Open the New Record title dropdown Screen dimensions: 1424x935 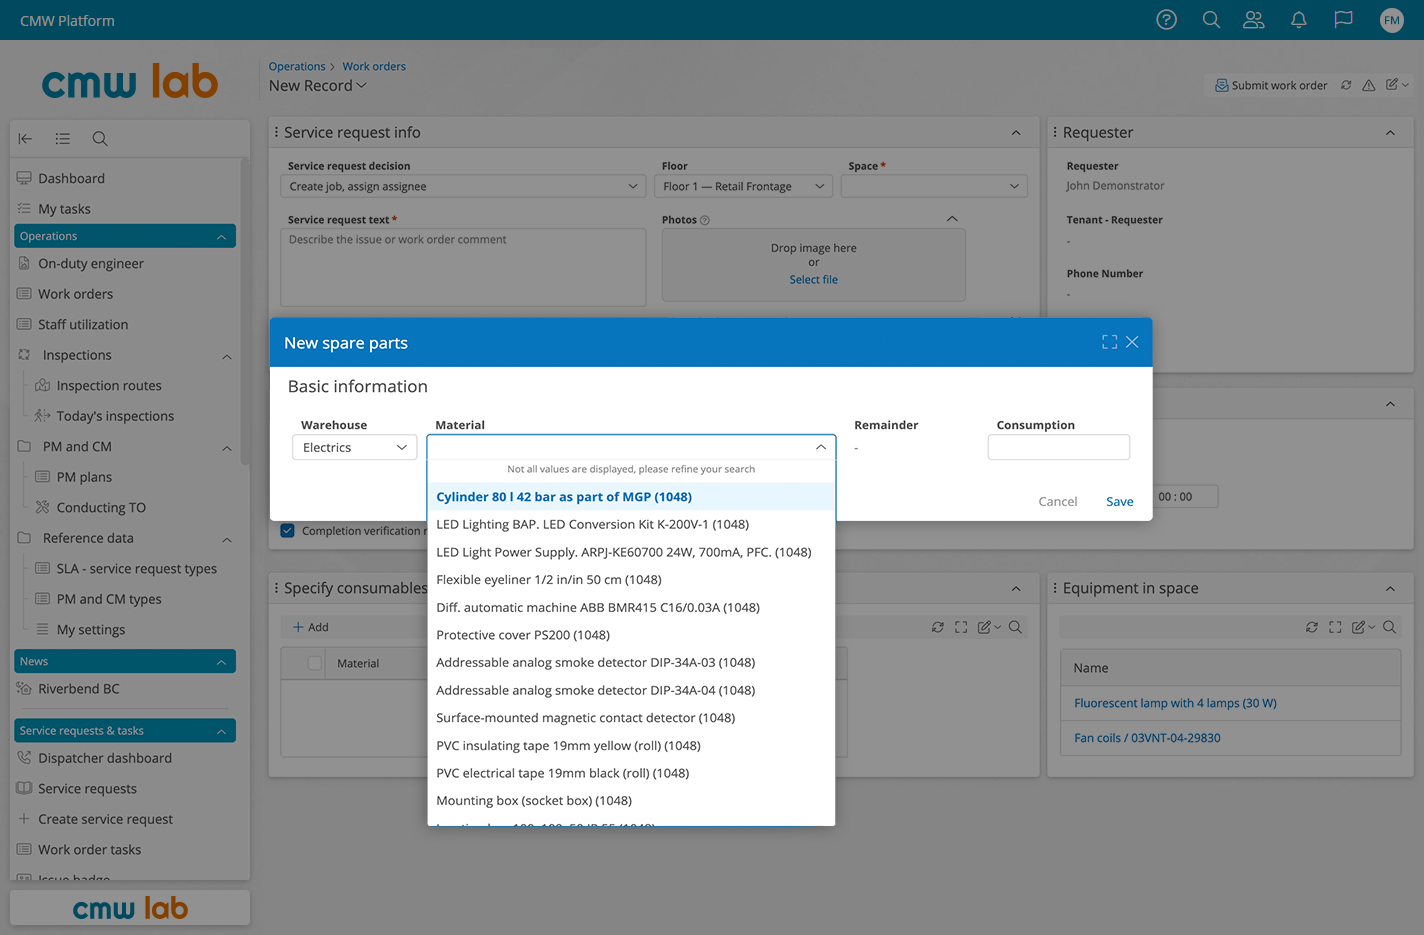pyautogui.click(x=317, y=86)
